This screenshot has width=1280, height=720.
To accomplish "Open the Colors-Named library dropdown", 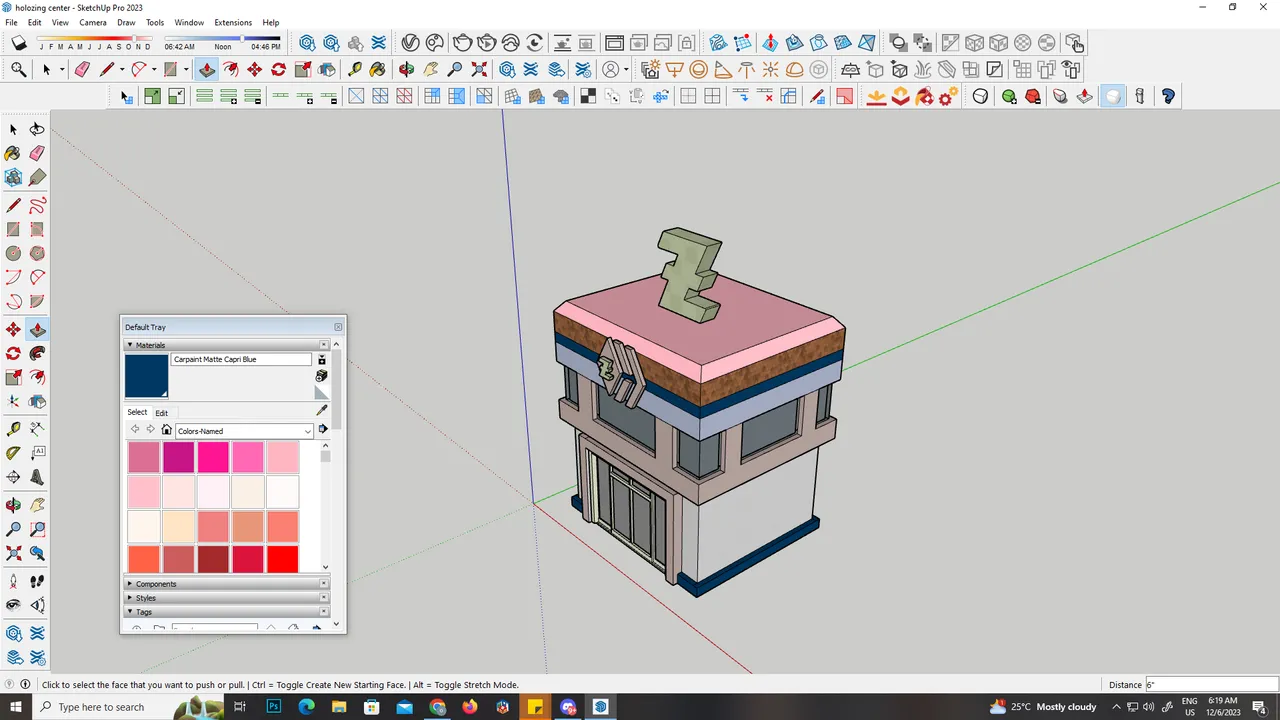I will pos(244,431).
